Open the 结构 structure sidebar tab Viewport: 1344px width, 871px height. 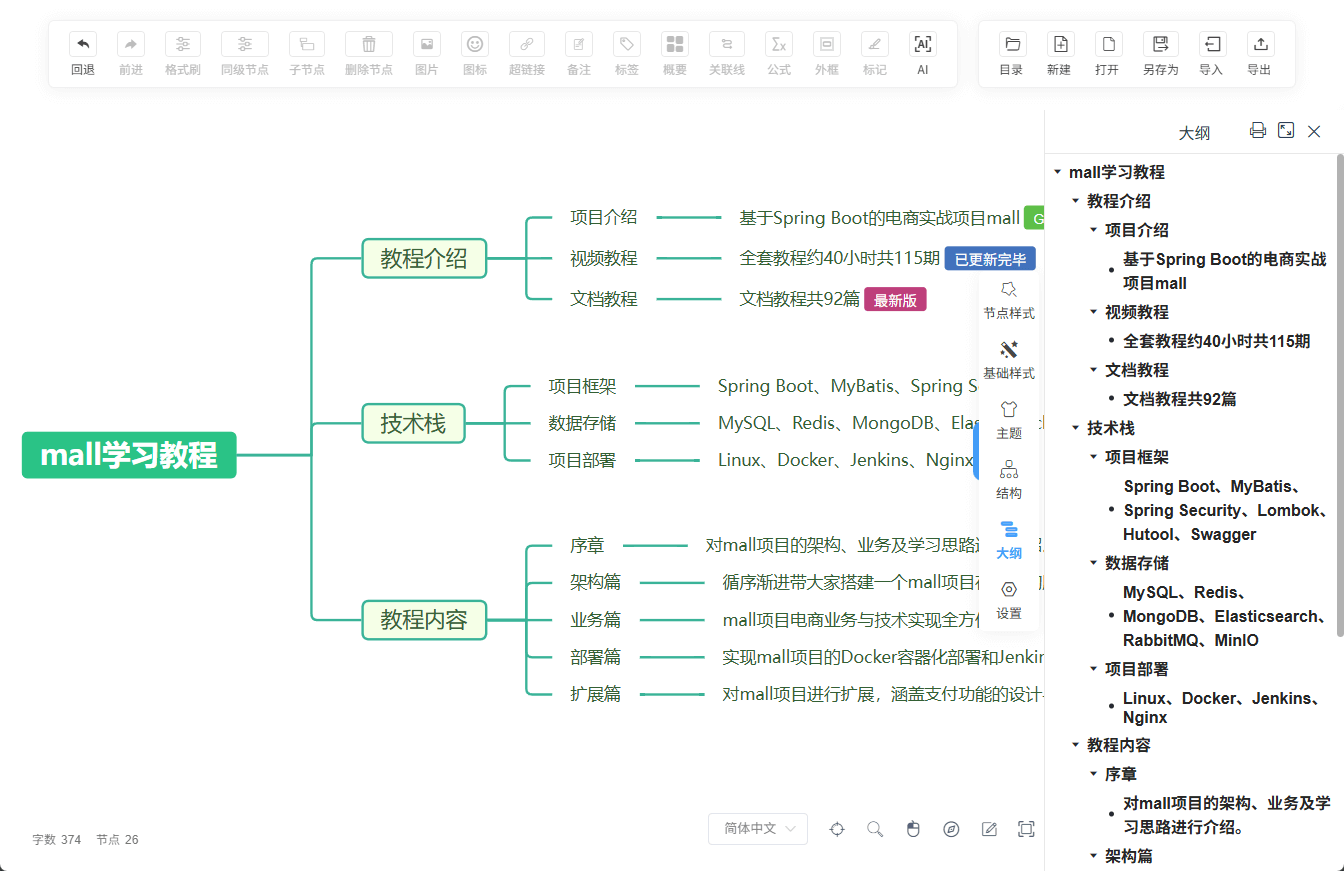coord(1009,480)
